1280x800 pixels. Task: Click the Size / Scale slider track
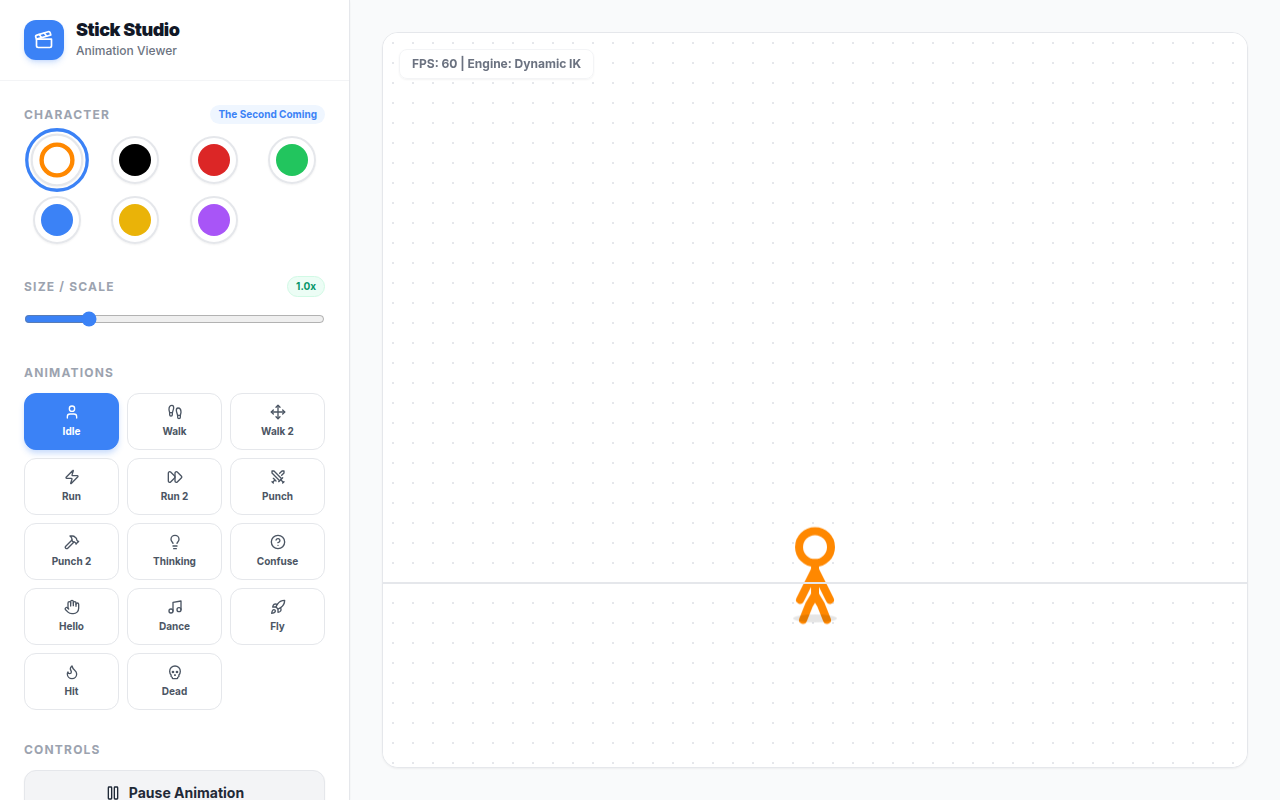174,319
